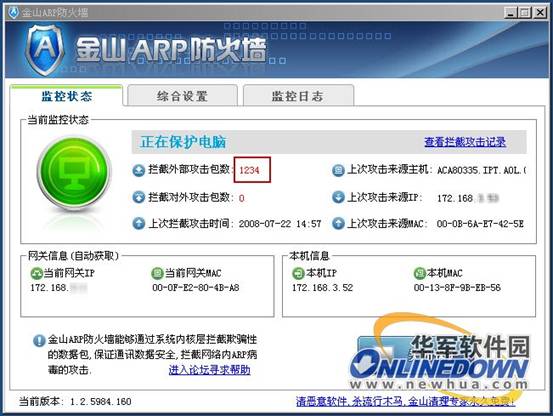Click the title bar shield app icon
This screenshot has width=553, height=416.
(x=13, y=12)
